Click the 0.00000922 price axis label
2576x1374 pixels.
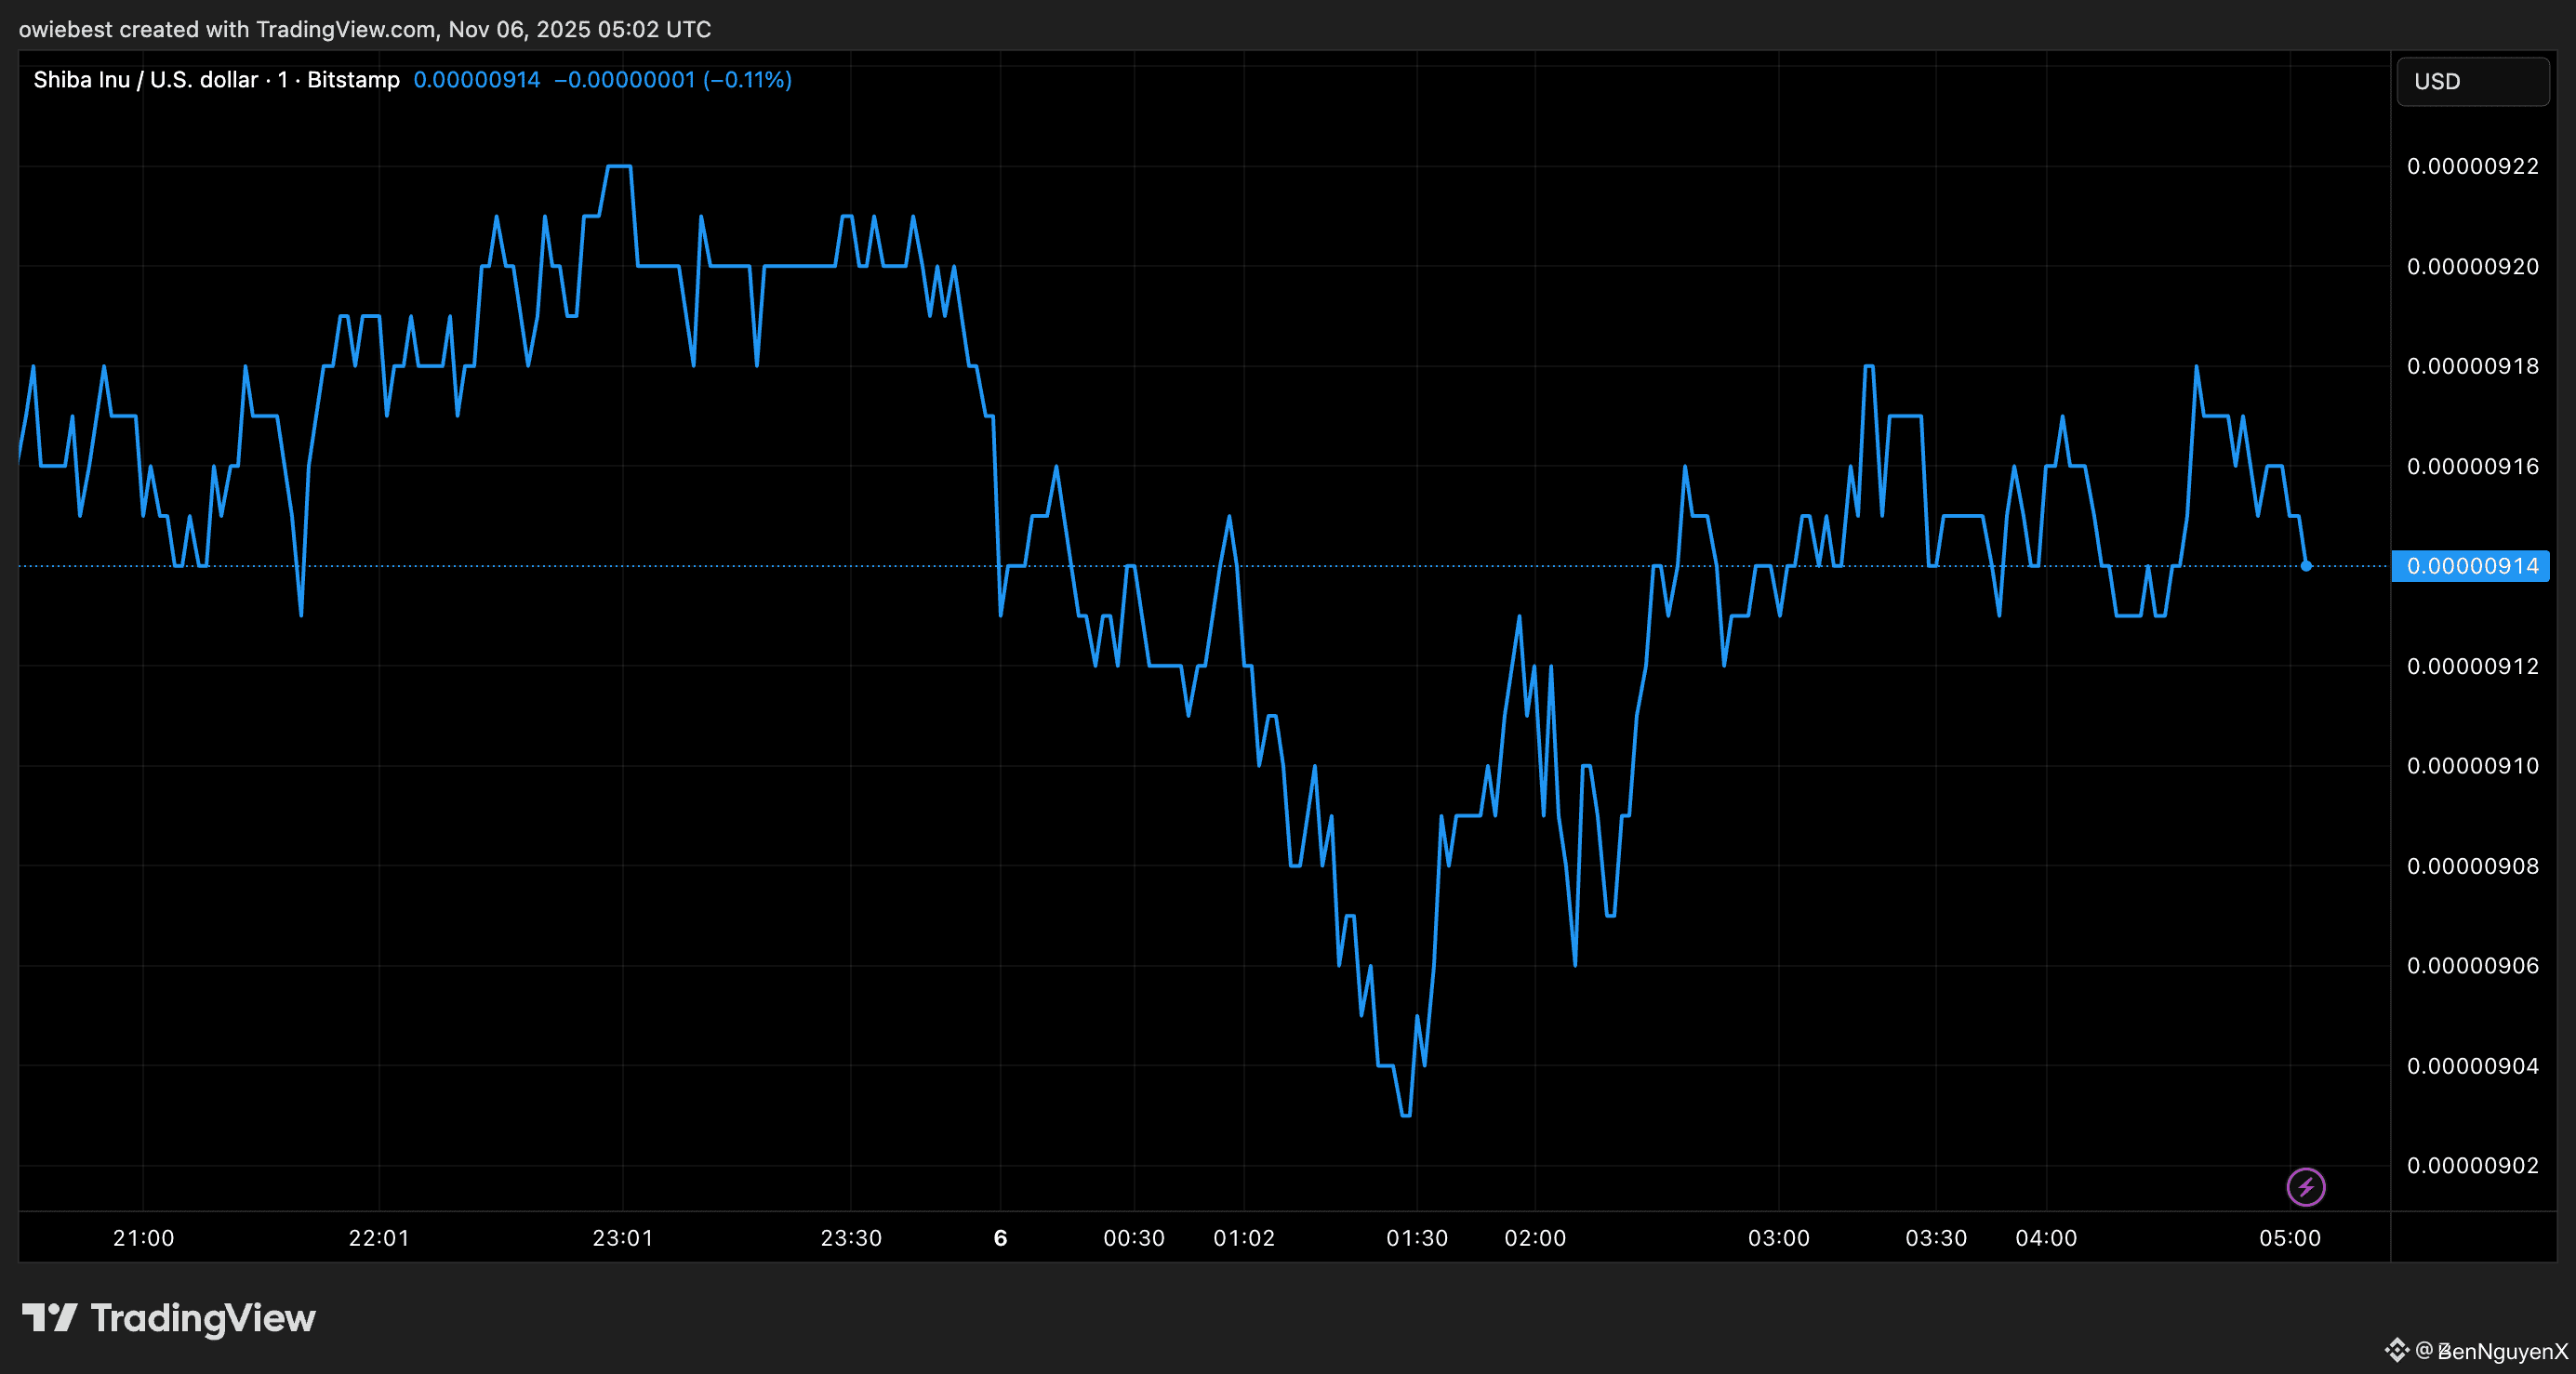pos(2472,166)
